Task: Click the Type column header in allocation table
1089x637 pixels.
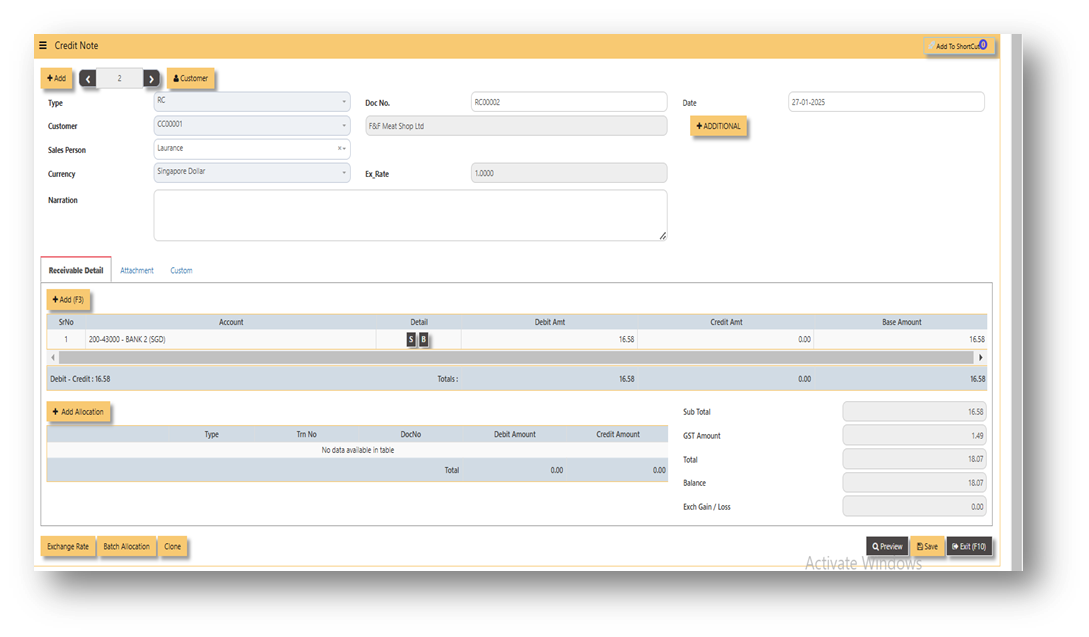Action: point(212,434)
